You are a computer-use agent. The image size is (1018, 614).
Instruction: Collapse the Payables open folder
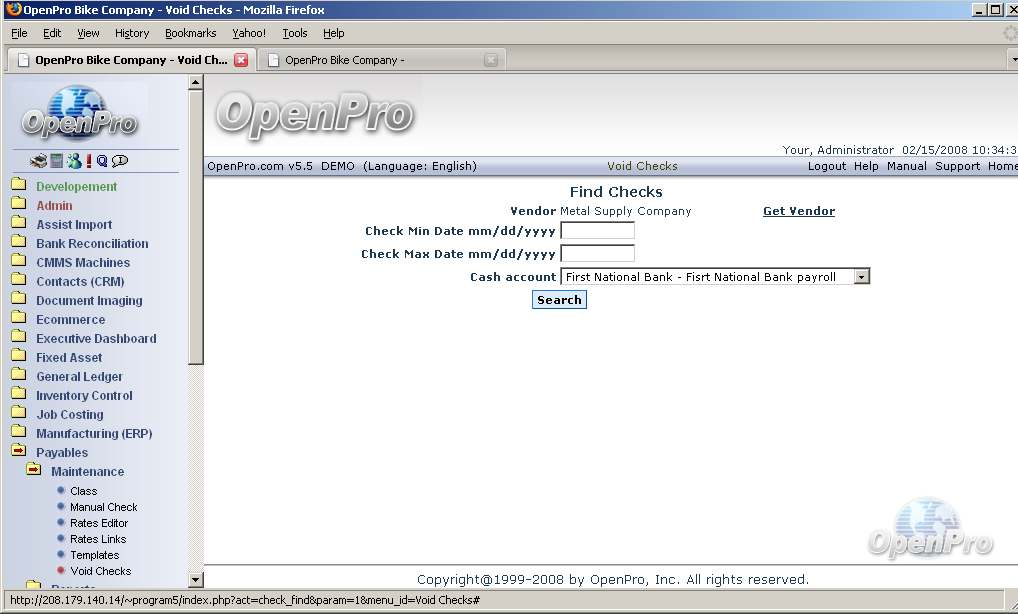tap(19, 450)
